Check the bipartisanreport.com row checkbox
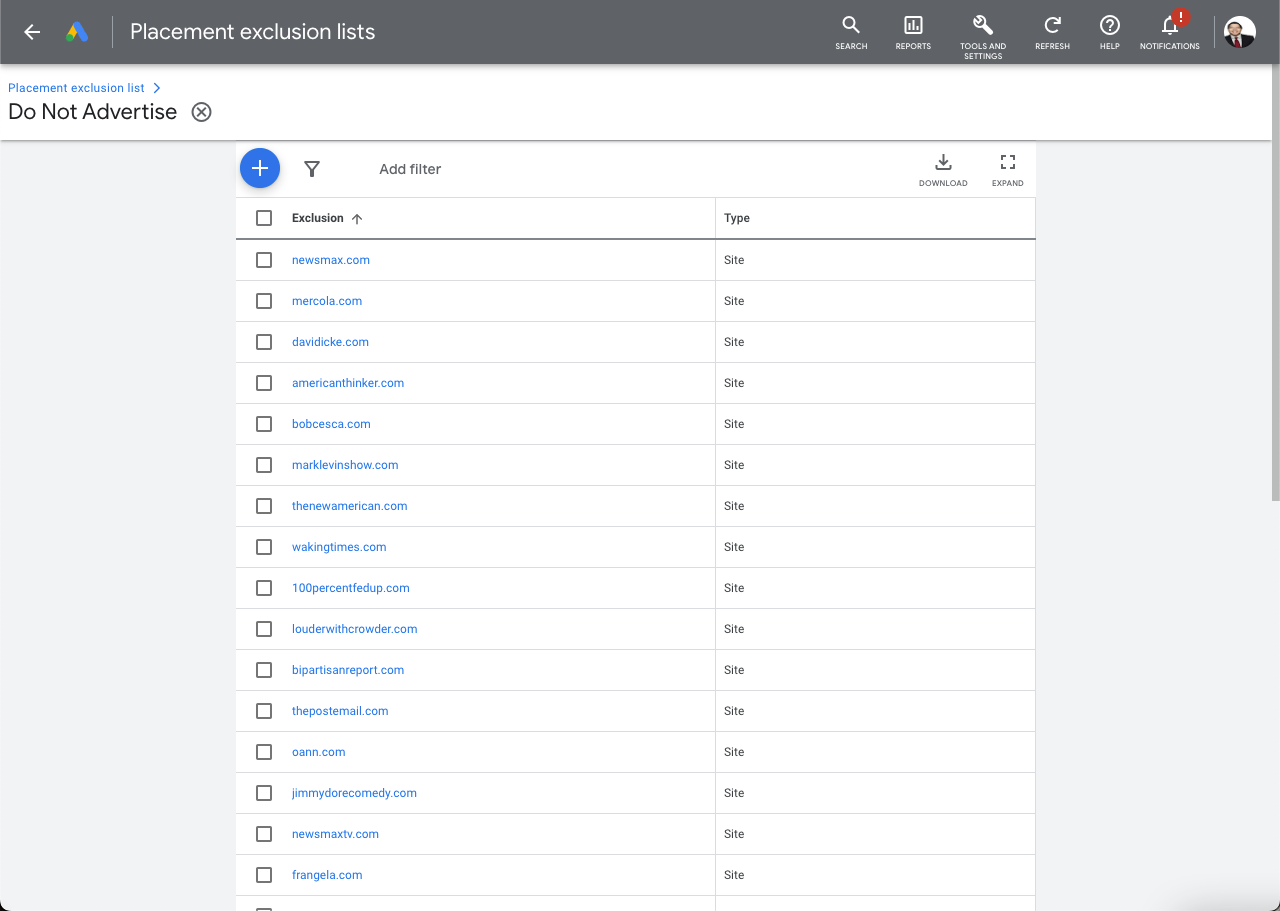Screen dimensions: 1280x911 [x=264, y=670]
